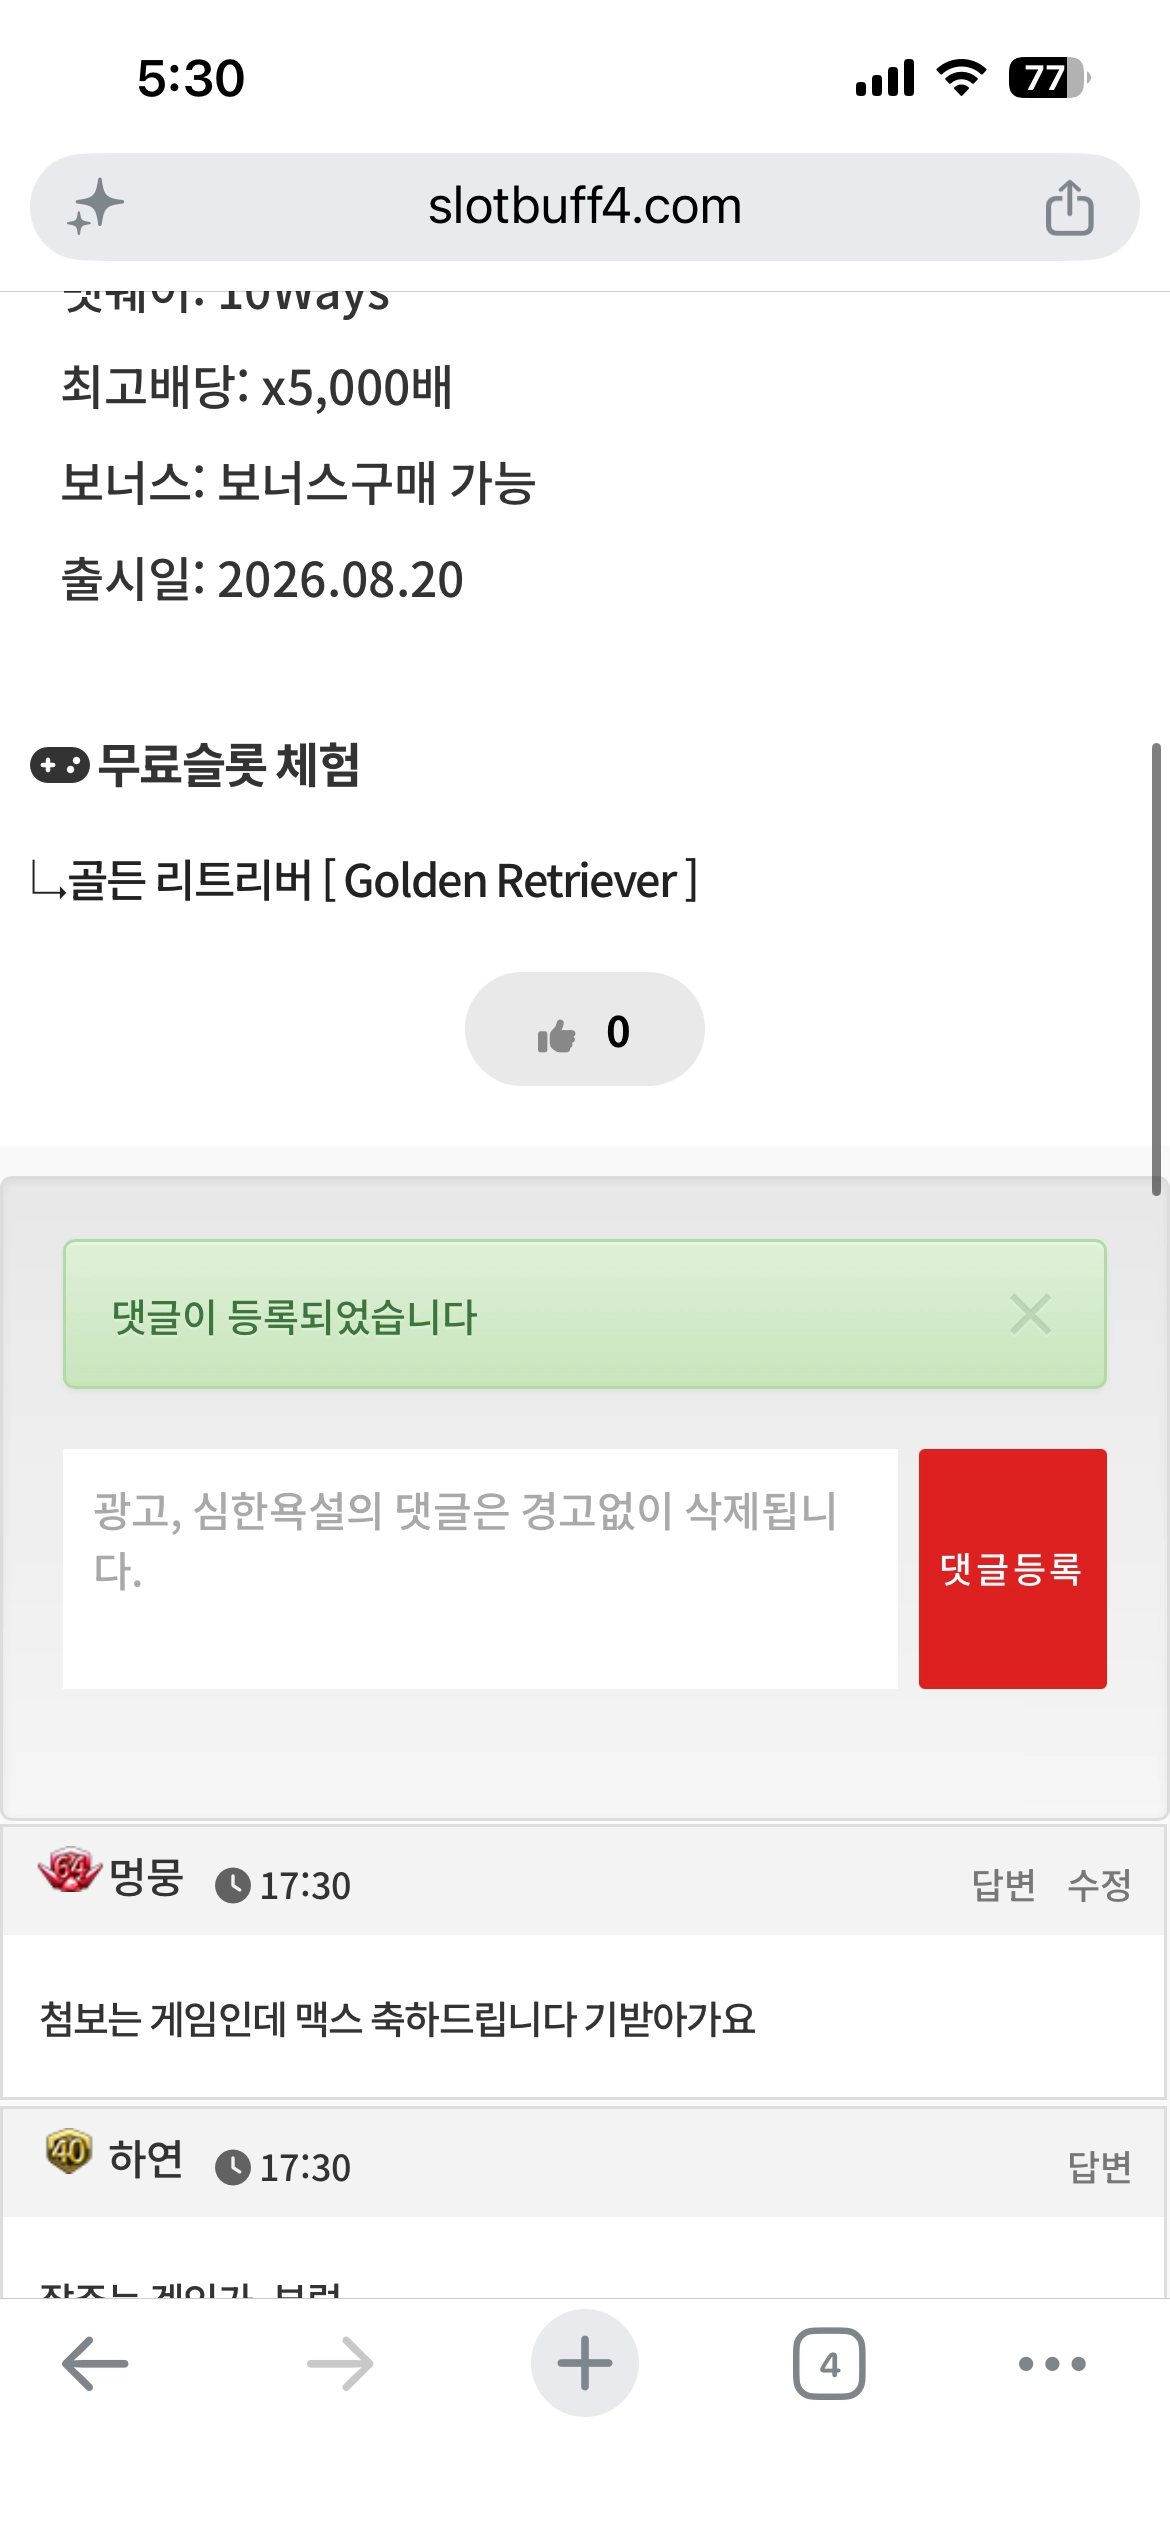1170x2532 pixels.
Task: Click the 댓글등록 red button
Action: click(x=1012, y=1568)
